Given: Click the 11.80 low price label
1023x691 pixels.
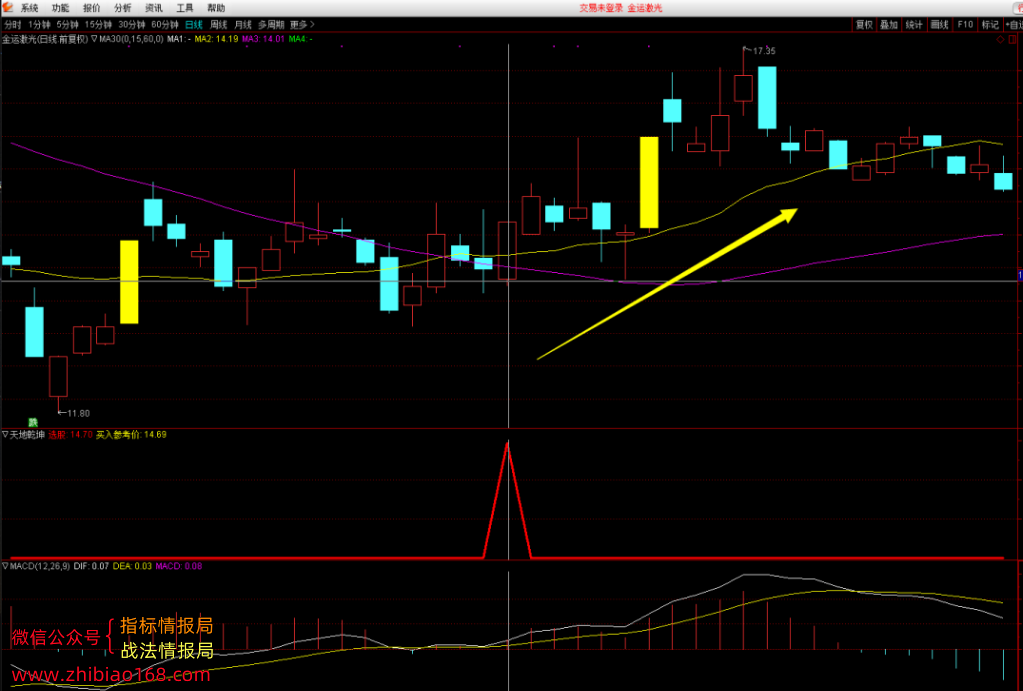Looking at the screenshot, I should pyautogui.click(x=78, y=413).
